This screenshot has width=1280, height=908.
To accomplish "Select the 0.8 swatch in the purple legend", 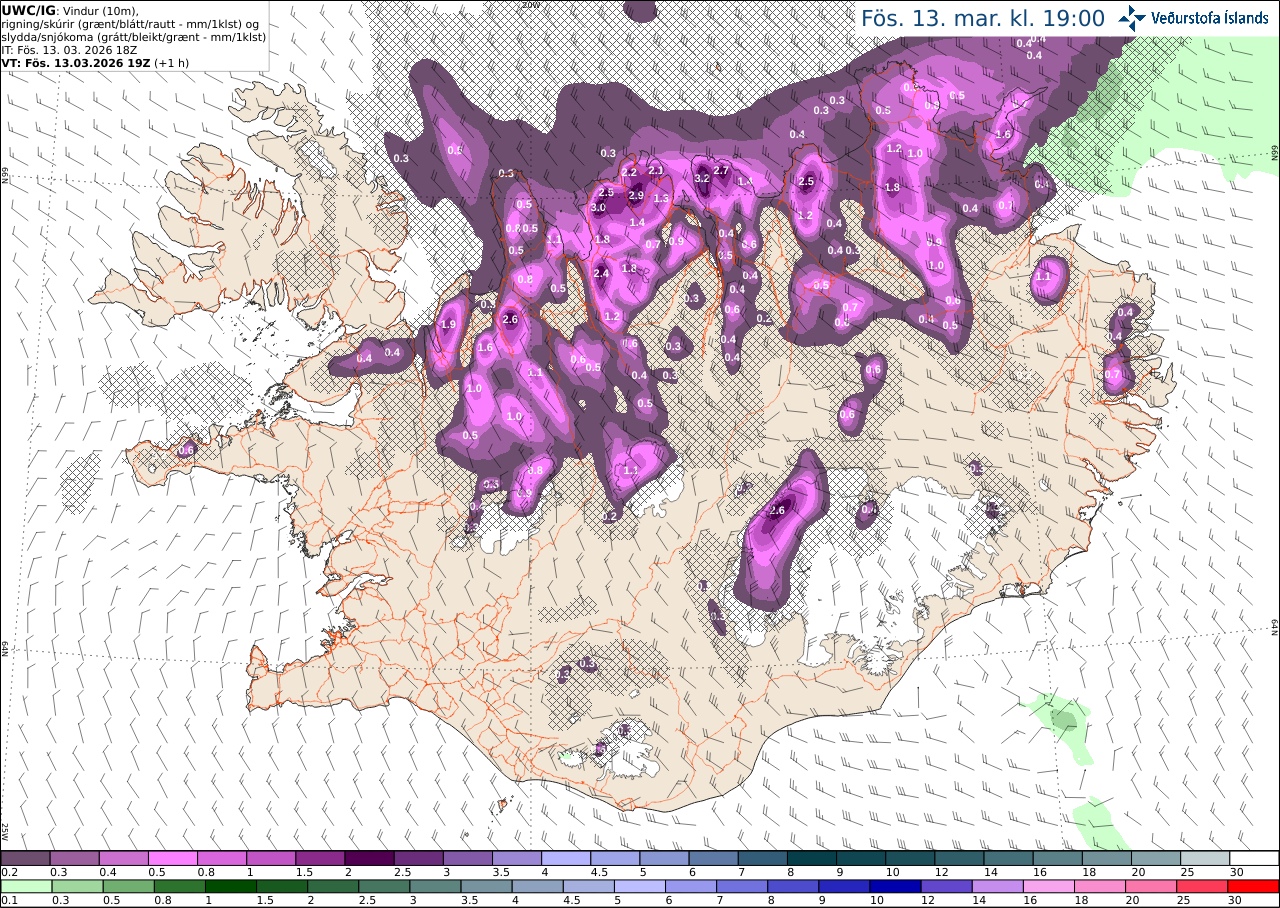I will point(222,858).
